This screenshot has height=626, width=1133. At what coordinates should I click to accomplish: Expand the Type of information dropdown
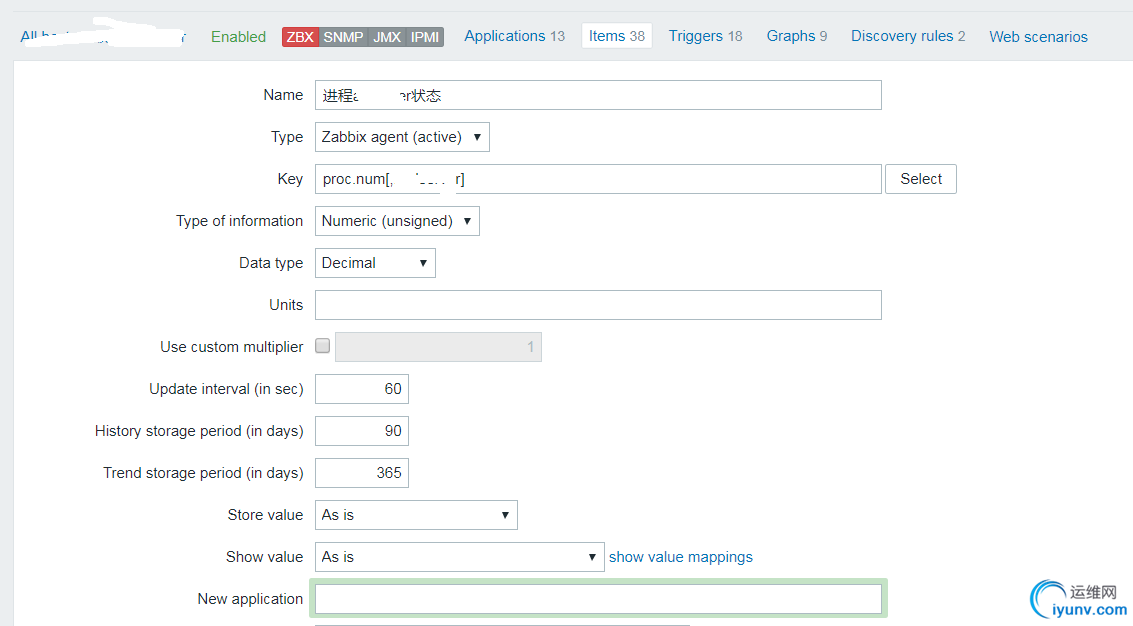tap(397, 221)
